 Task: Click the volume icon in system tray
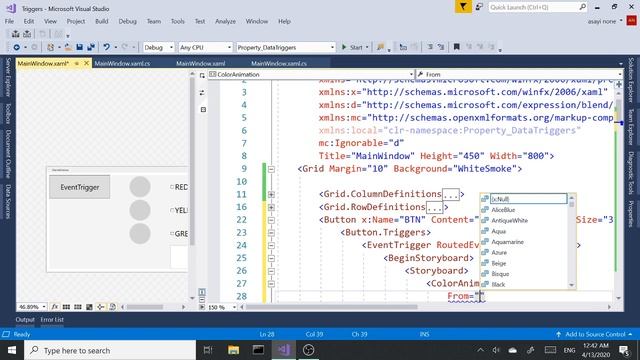coord(496,350)
